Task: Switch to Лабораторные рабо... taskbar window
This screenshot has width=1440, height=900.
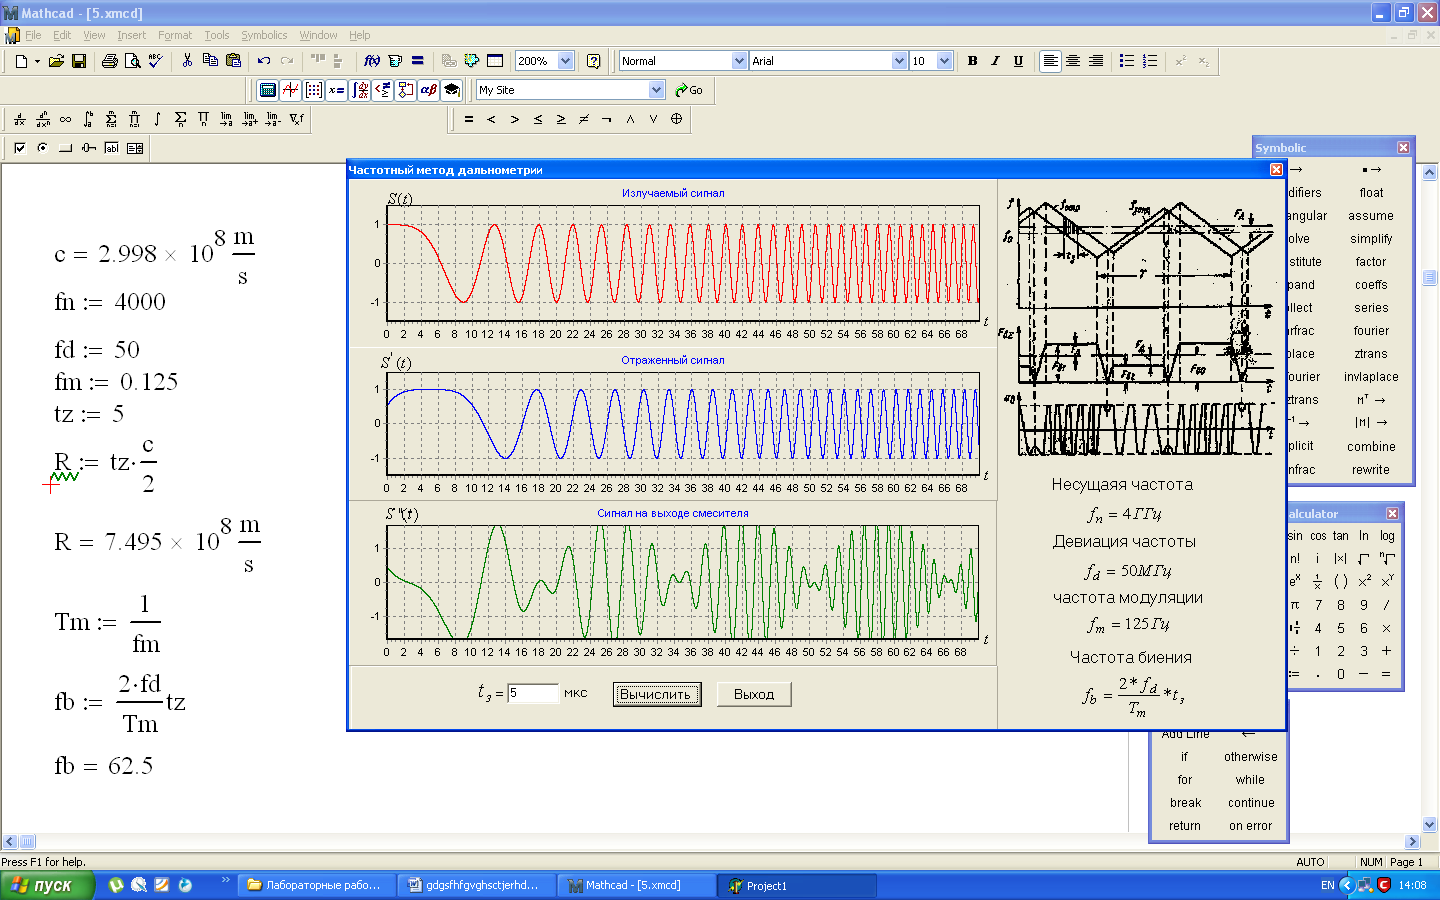Action: pos(317,885)
